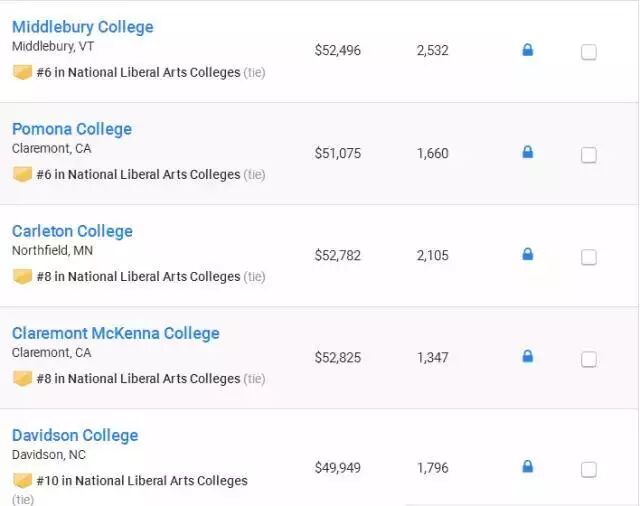The image size is (640, 506).
Task: Visit the Carleton College page link
Action: tap(72, 231)
